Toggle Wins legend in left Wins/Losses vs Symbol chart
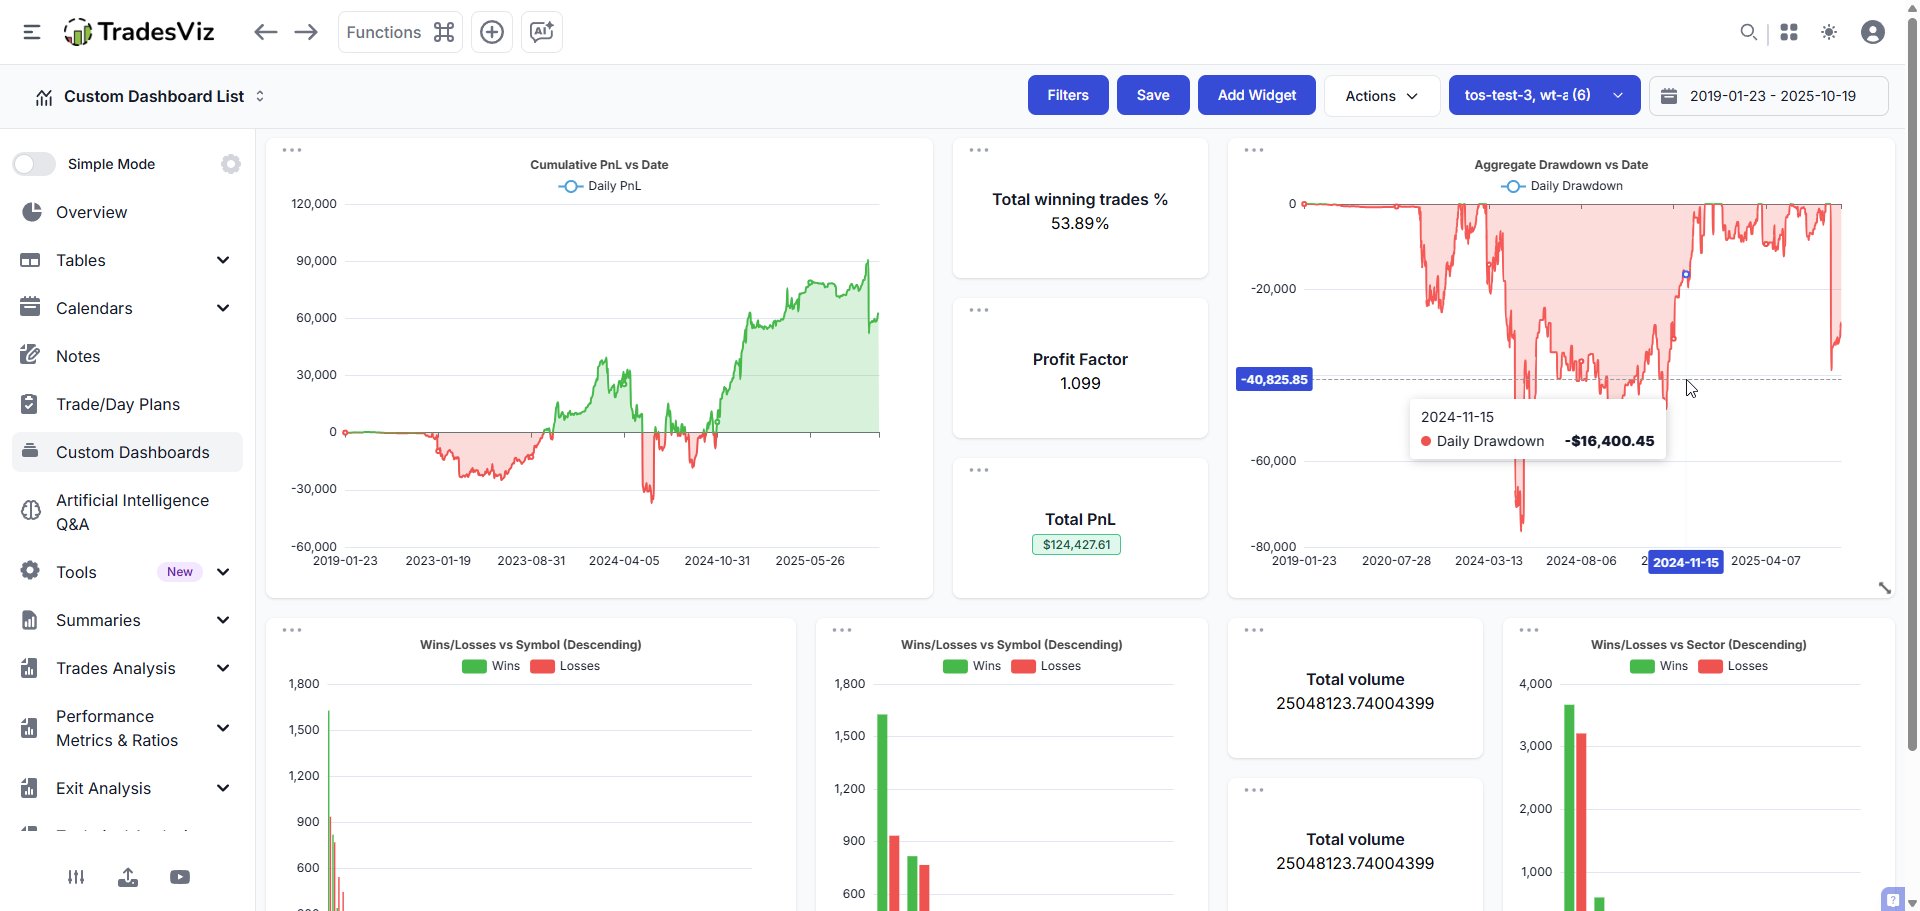 click(x=490, y=666)
